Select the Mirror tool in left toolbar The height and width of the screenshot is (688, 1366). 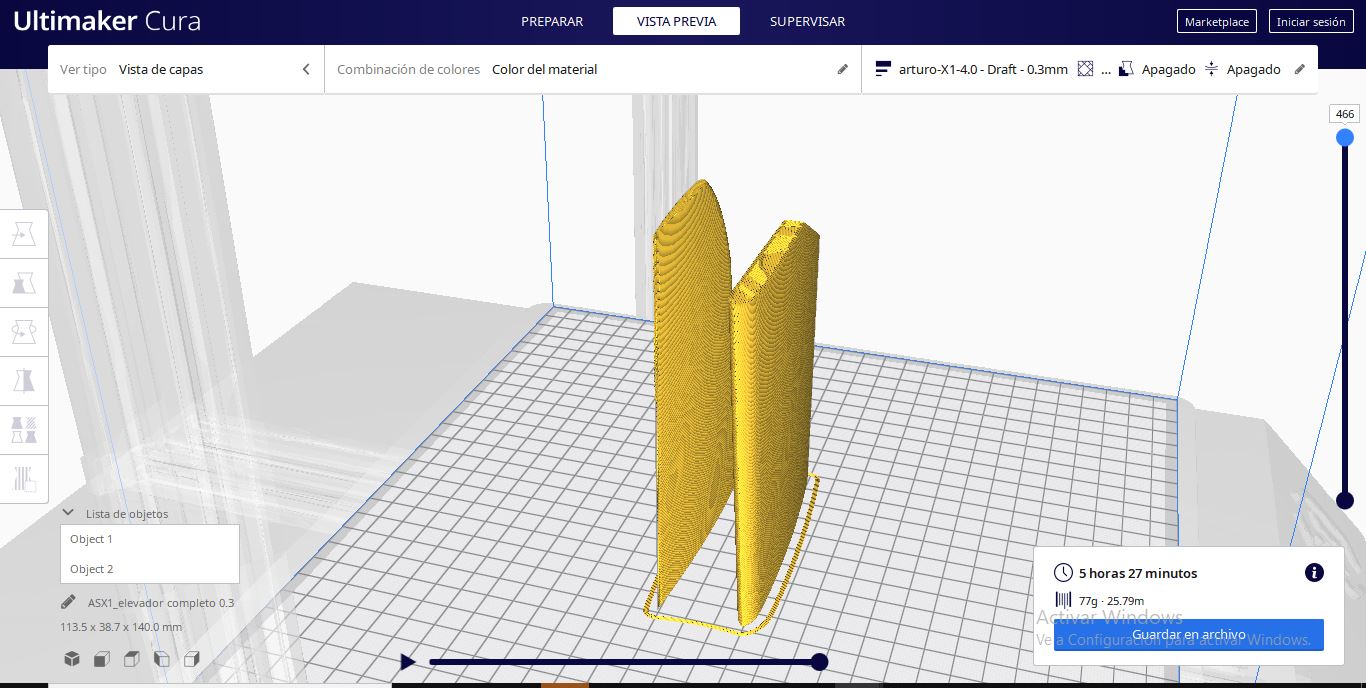24,380
